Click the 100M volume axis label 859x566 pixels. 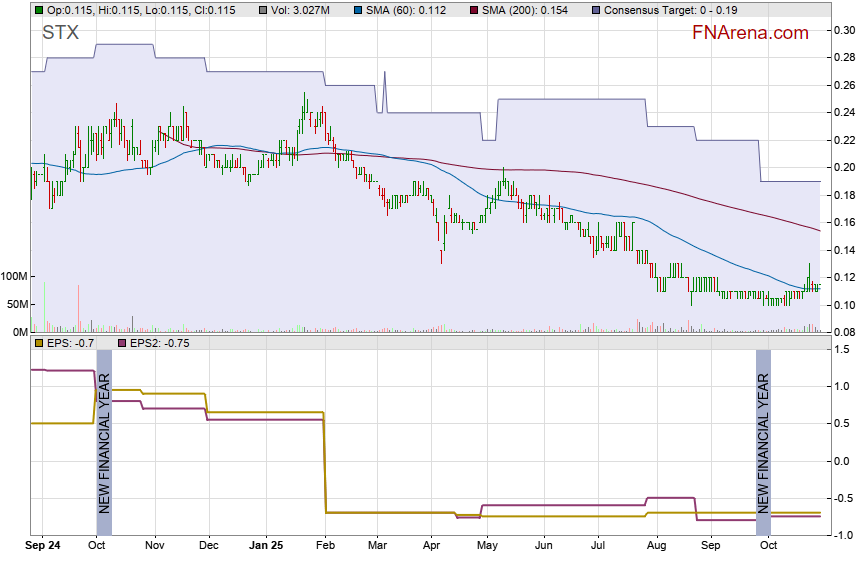coord(15,277)
